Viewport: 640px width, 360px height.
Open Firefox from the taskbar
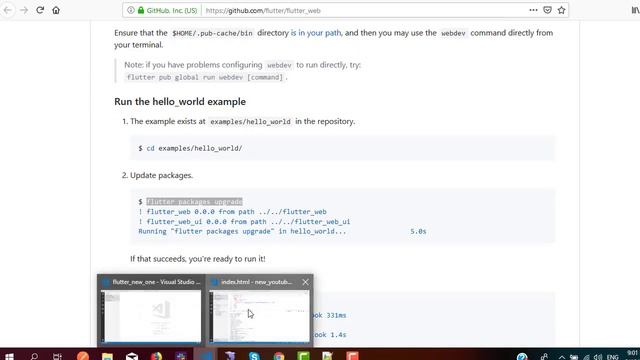(156, 356)
